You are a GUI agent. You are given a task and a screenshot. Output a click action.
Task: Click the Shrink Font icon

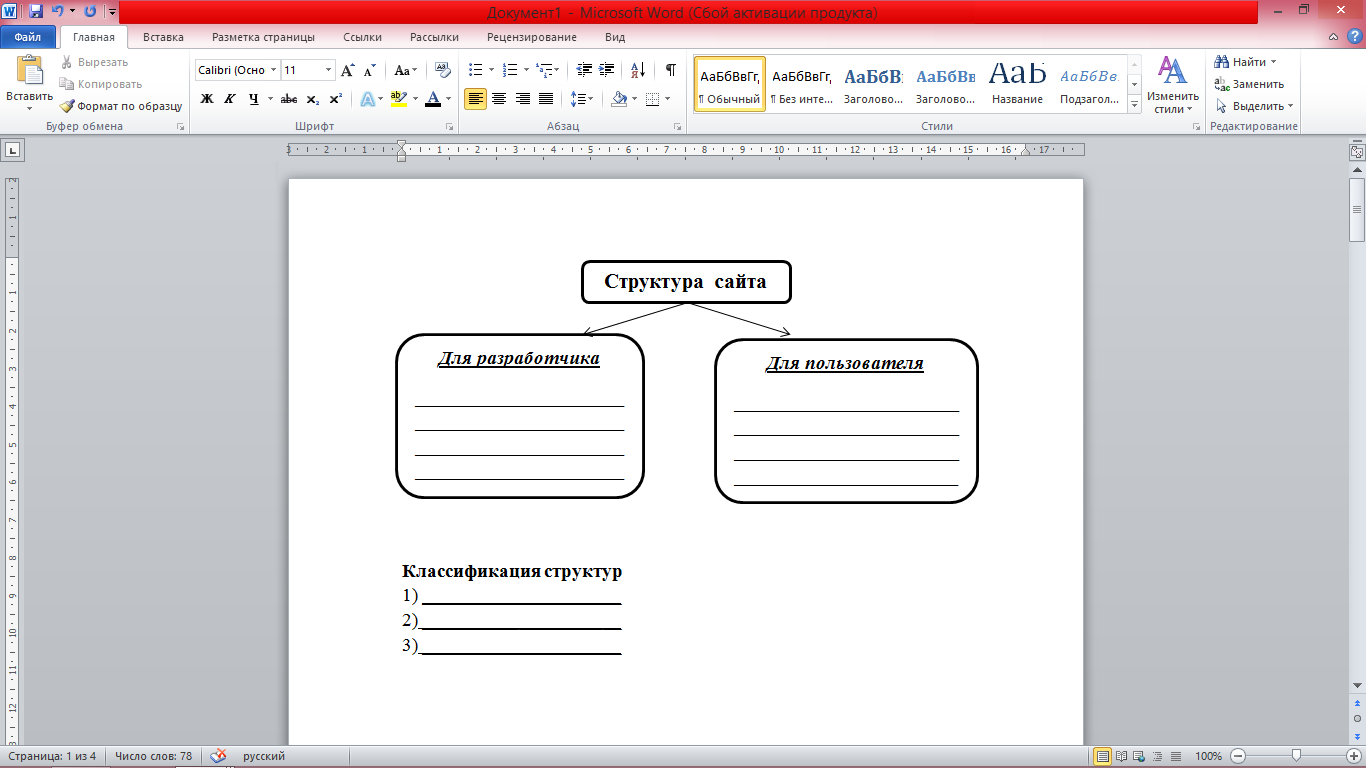tap(369, 70)
